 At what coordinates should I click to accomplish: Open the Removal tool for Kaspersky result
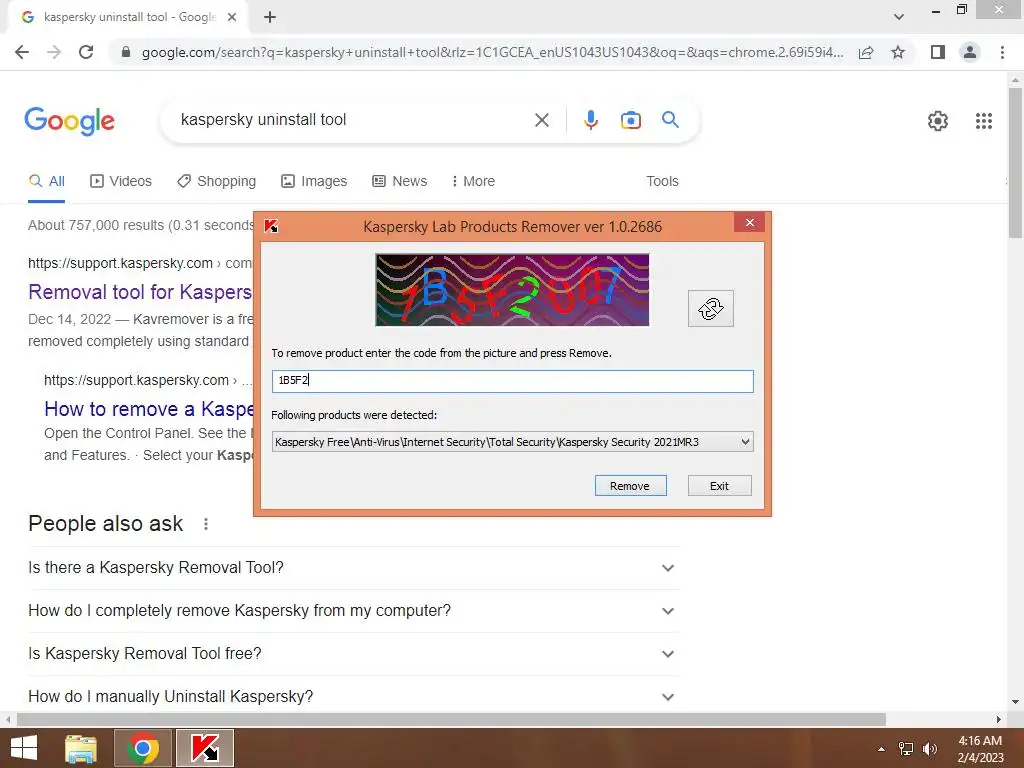140,292
